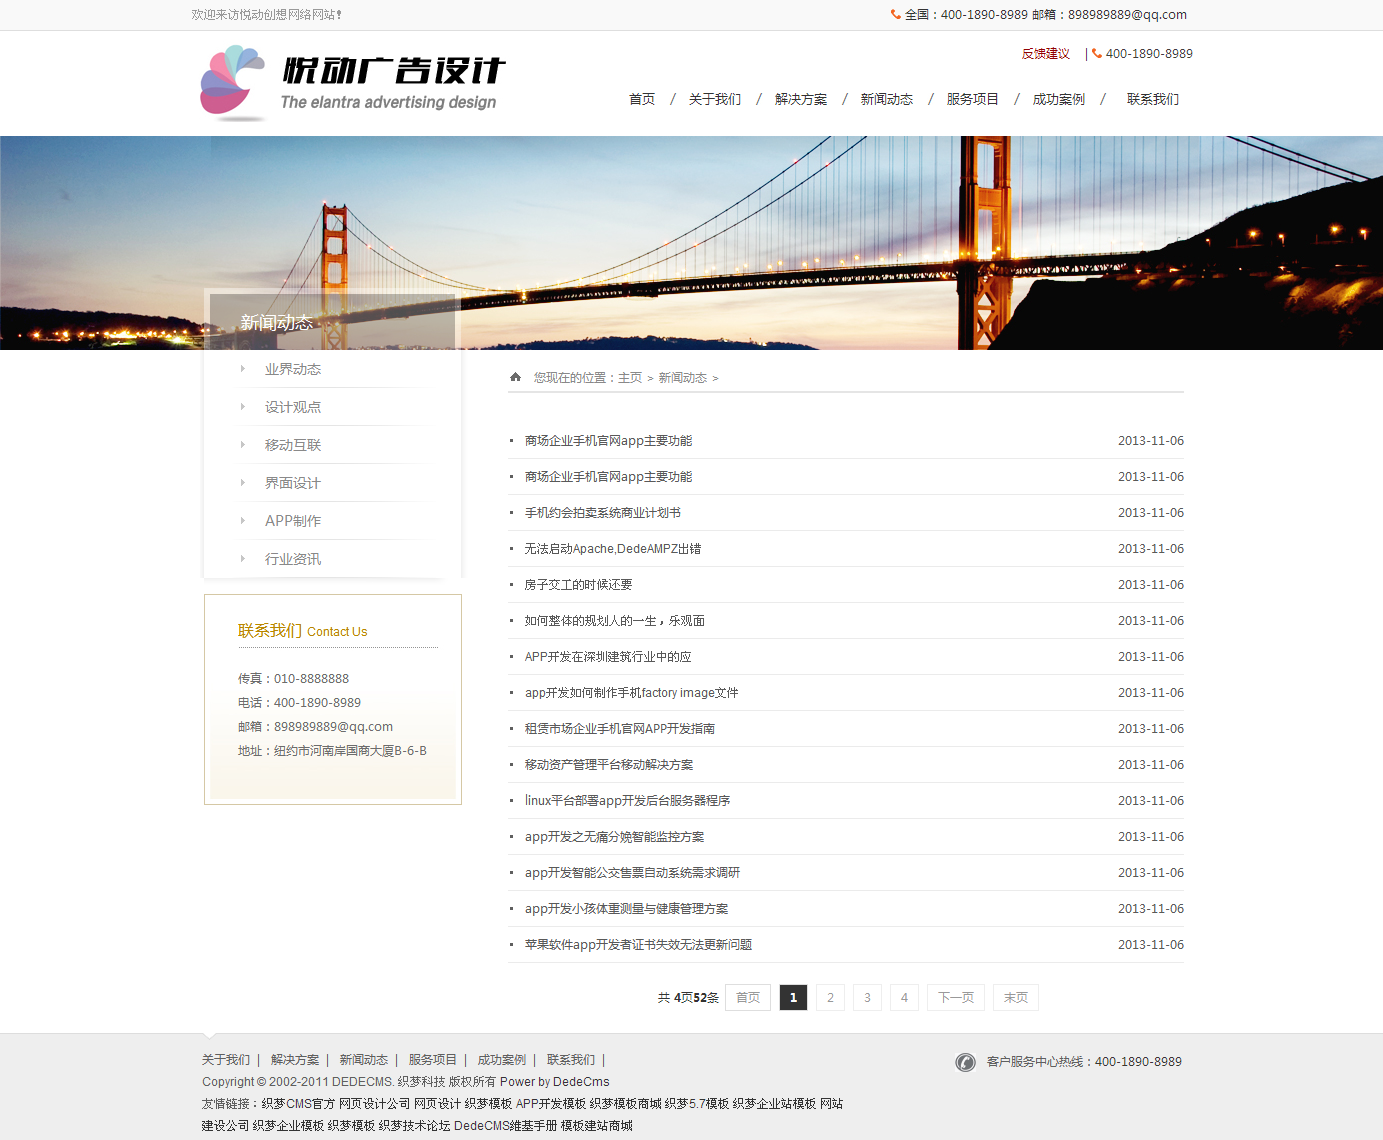Click the customer service hotline icon in the footer
The image size is (1383, 1140).
[965, 1062]
